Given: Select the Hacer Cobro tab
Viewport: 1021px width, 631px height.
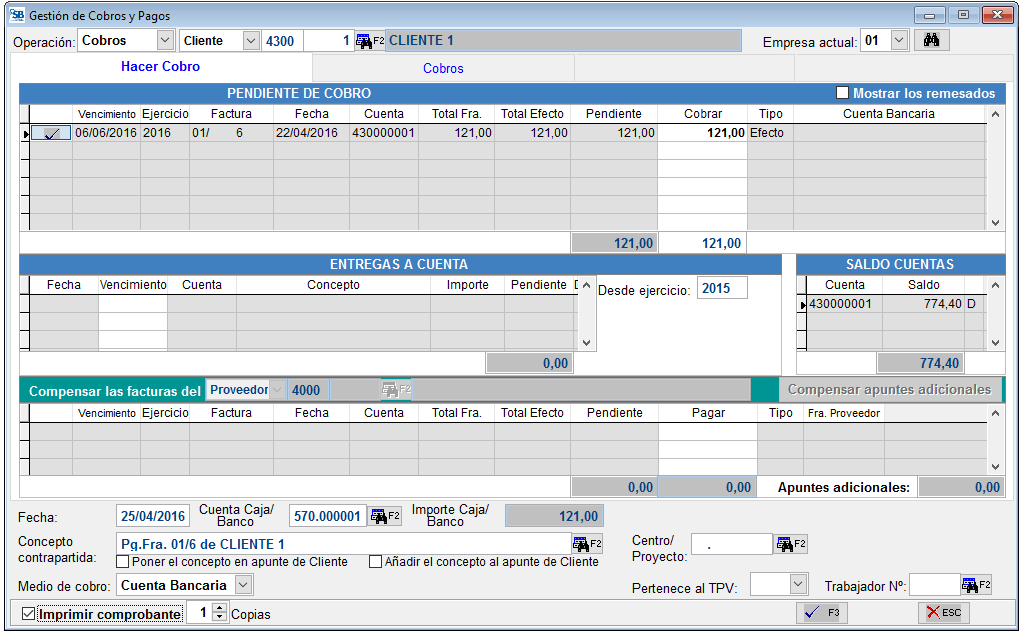Looking at the screenshot, I should [x=160, y=67].
